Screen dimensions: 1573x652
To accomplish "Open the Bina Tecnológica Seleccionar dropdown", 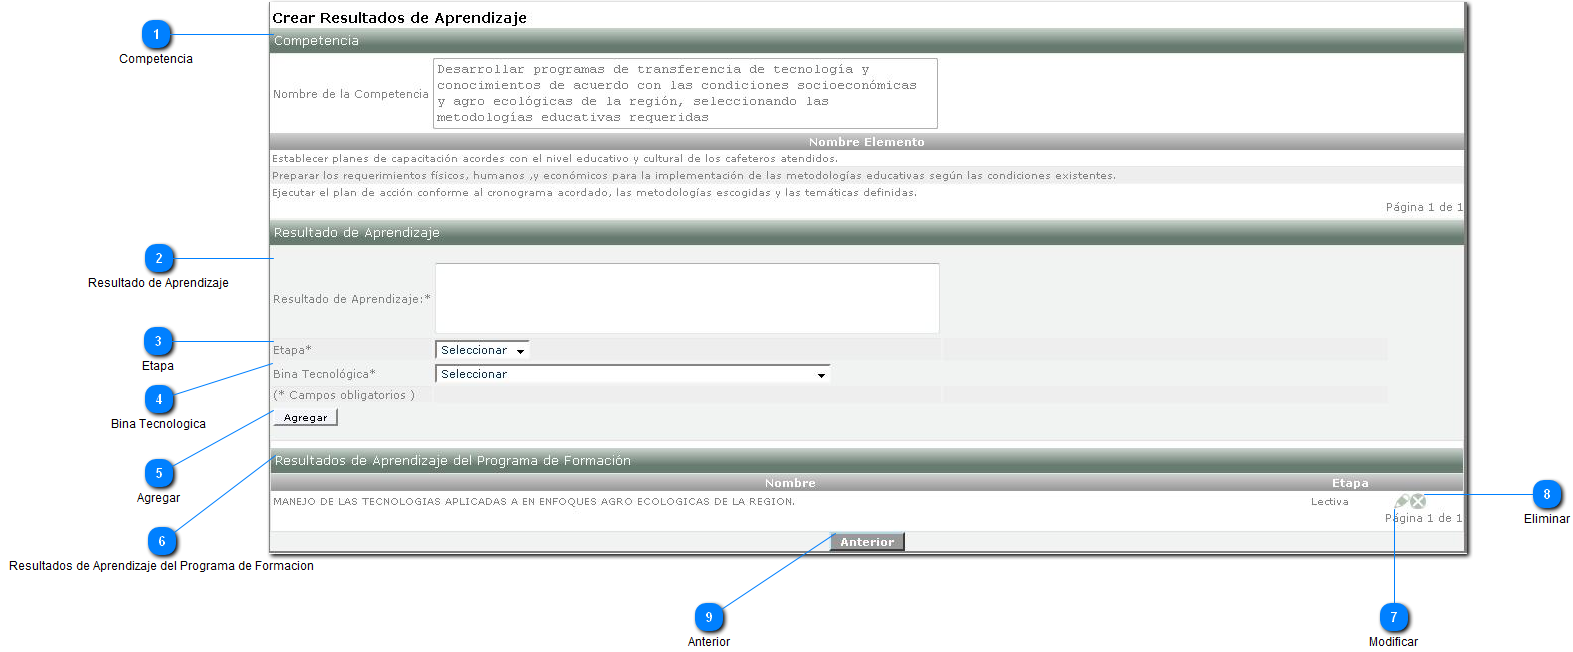I will tap(633, 374).
